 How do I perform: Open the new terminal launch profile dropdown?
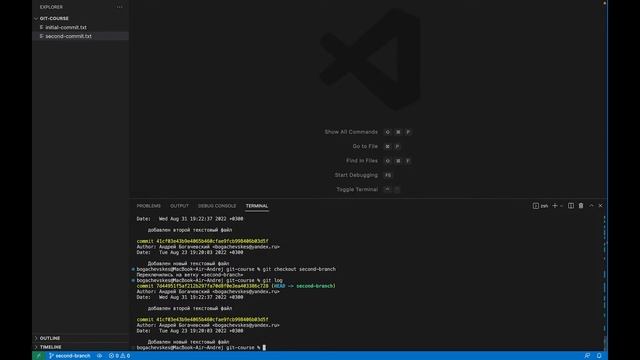pos(561,206)
